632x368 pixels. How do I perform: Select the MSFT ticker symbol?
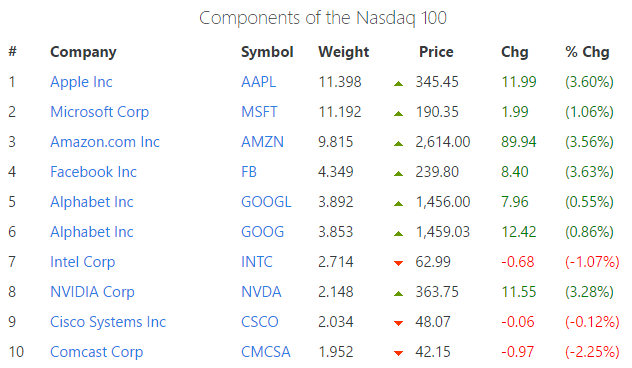(x=259, y=112)
